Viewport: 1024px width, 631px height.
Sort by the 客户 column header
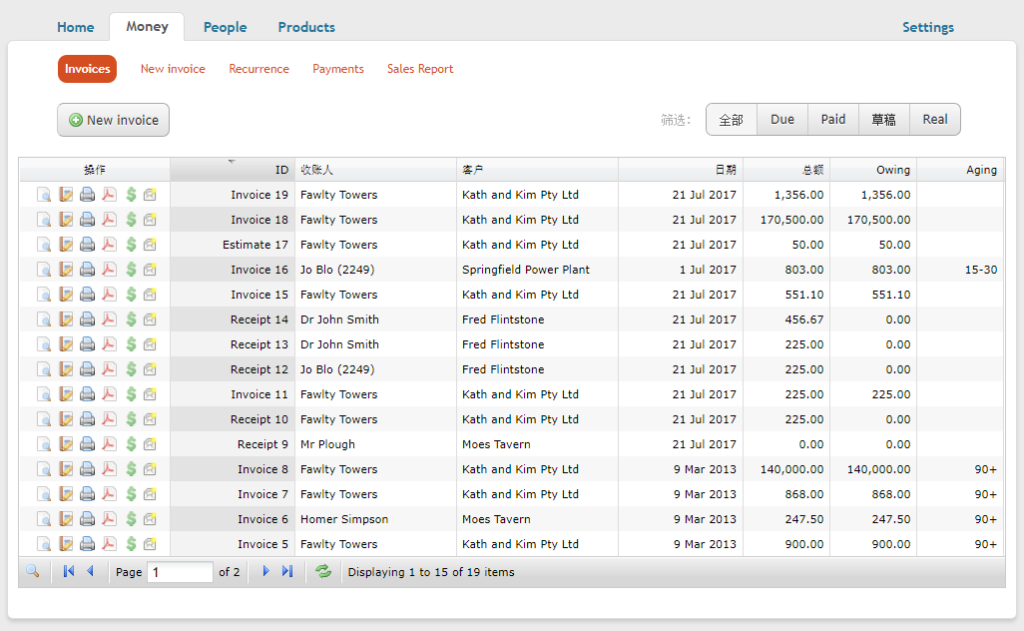537,170
